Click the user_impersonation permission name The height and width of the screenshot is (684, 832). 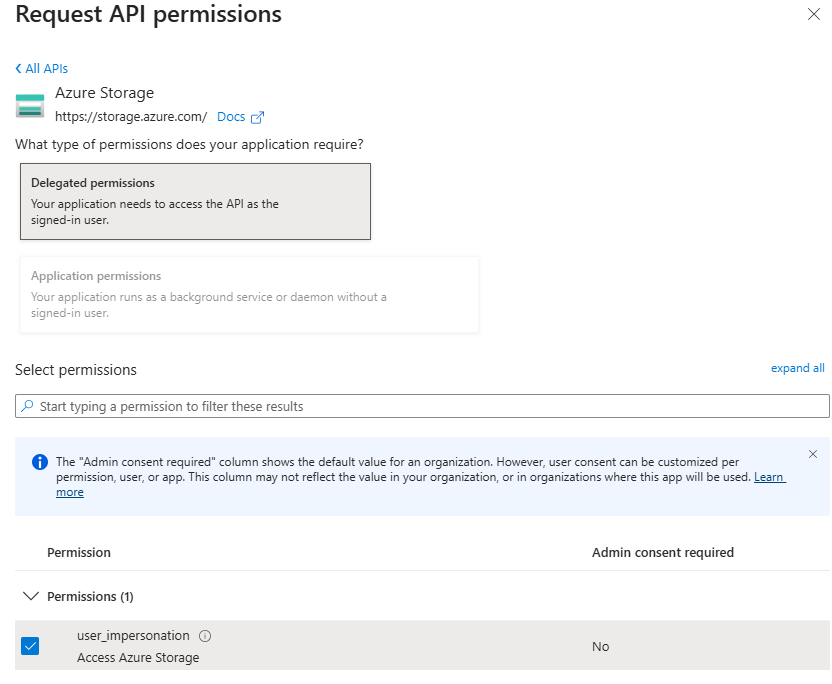(x=133, y=636)
